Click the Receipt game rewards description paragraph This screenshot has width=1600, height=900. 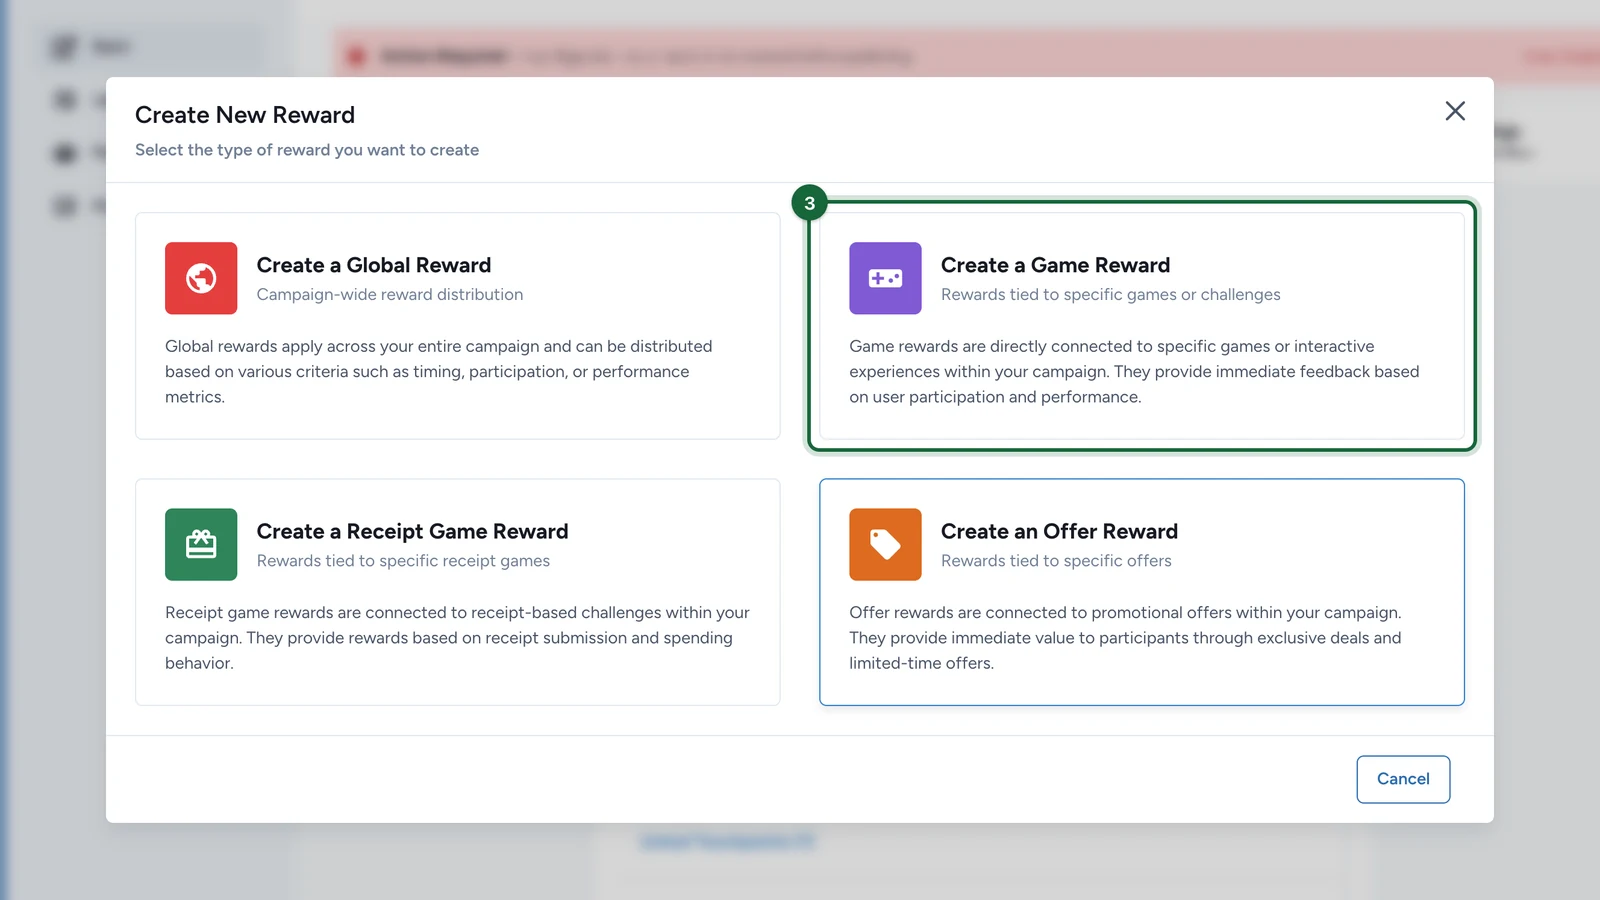tap(457, 637)
